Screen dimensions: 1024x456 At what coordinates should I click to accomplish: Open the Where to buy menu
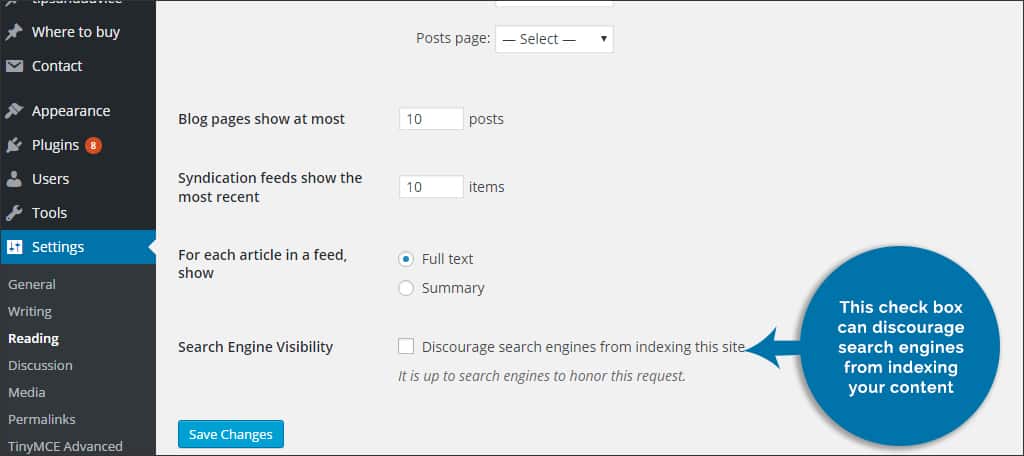[78, 33]
